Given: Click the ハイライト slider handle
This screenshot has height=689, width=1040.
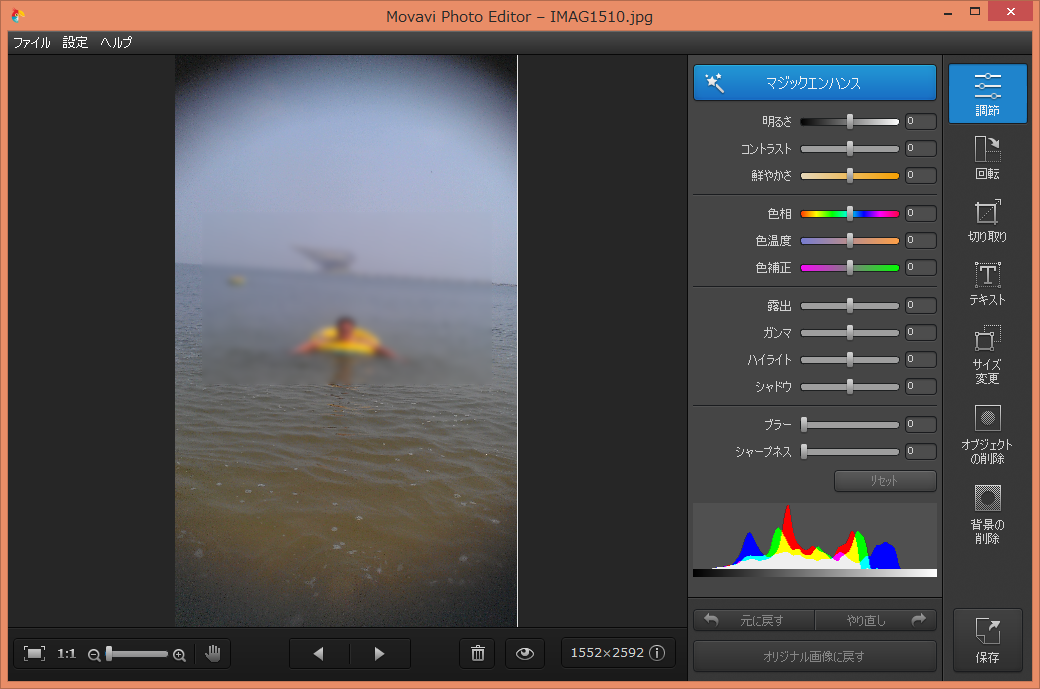Looking at the screenshot, I should coord(850,360).
